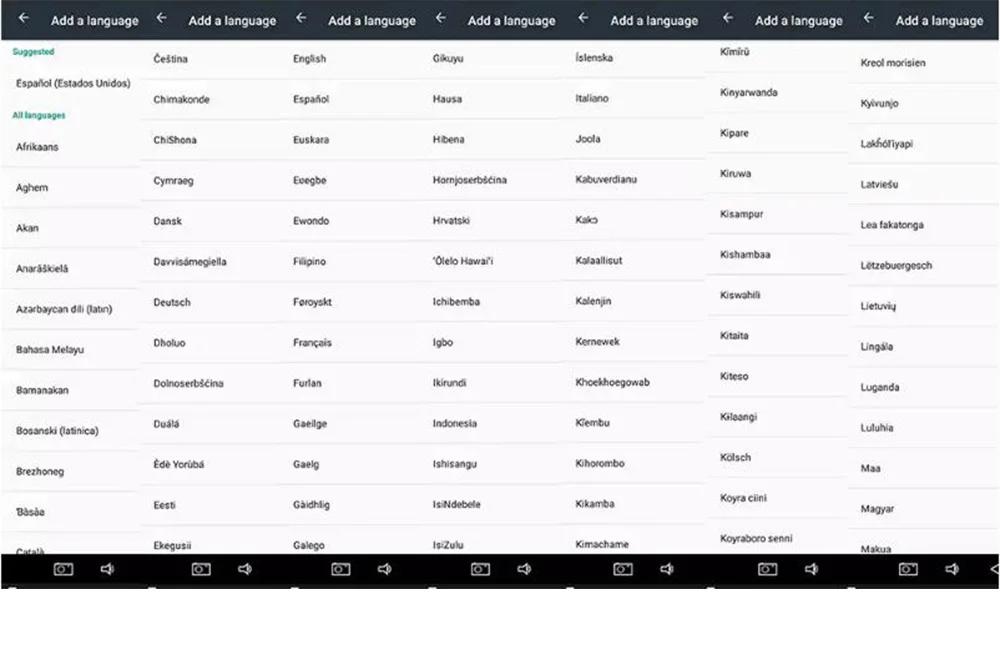Go back from the list starting with Gikuyu
The height and width of the screenshot is (659, 1000).
tap(441, 19)
